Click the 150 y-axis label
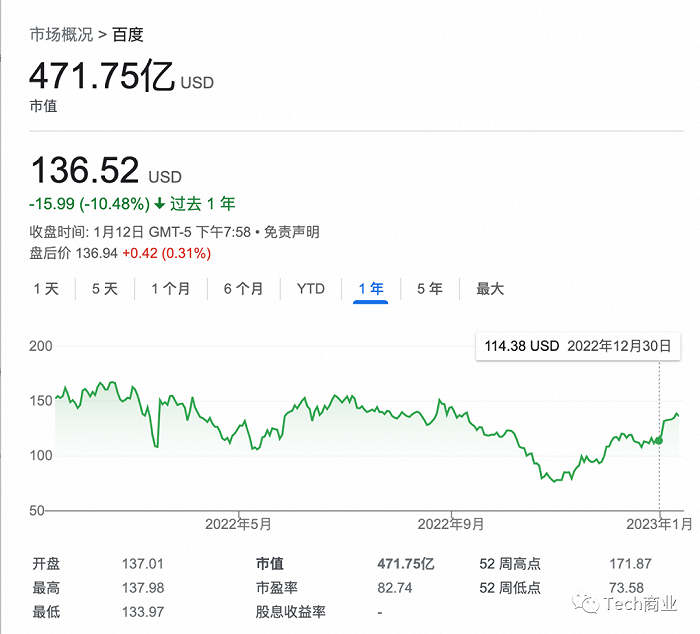 click(x=41, y=400)
